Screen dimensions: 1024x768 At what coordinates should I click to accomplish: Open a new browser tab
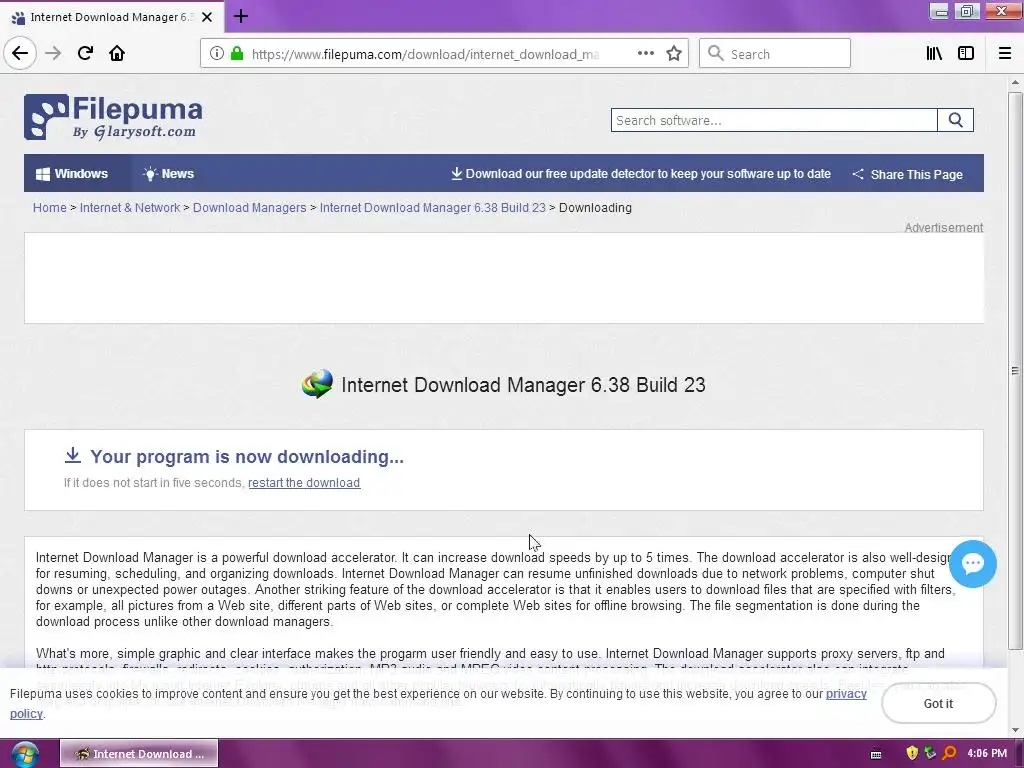coord(240,16)
